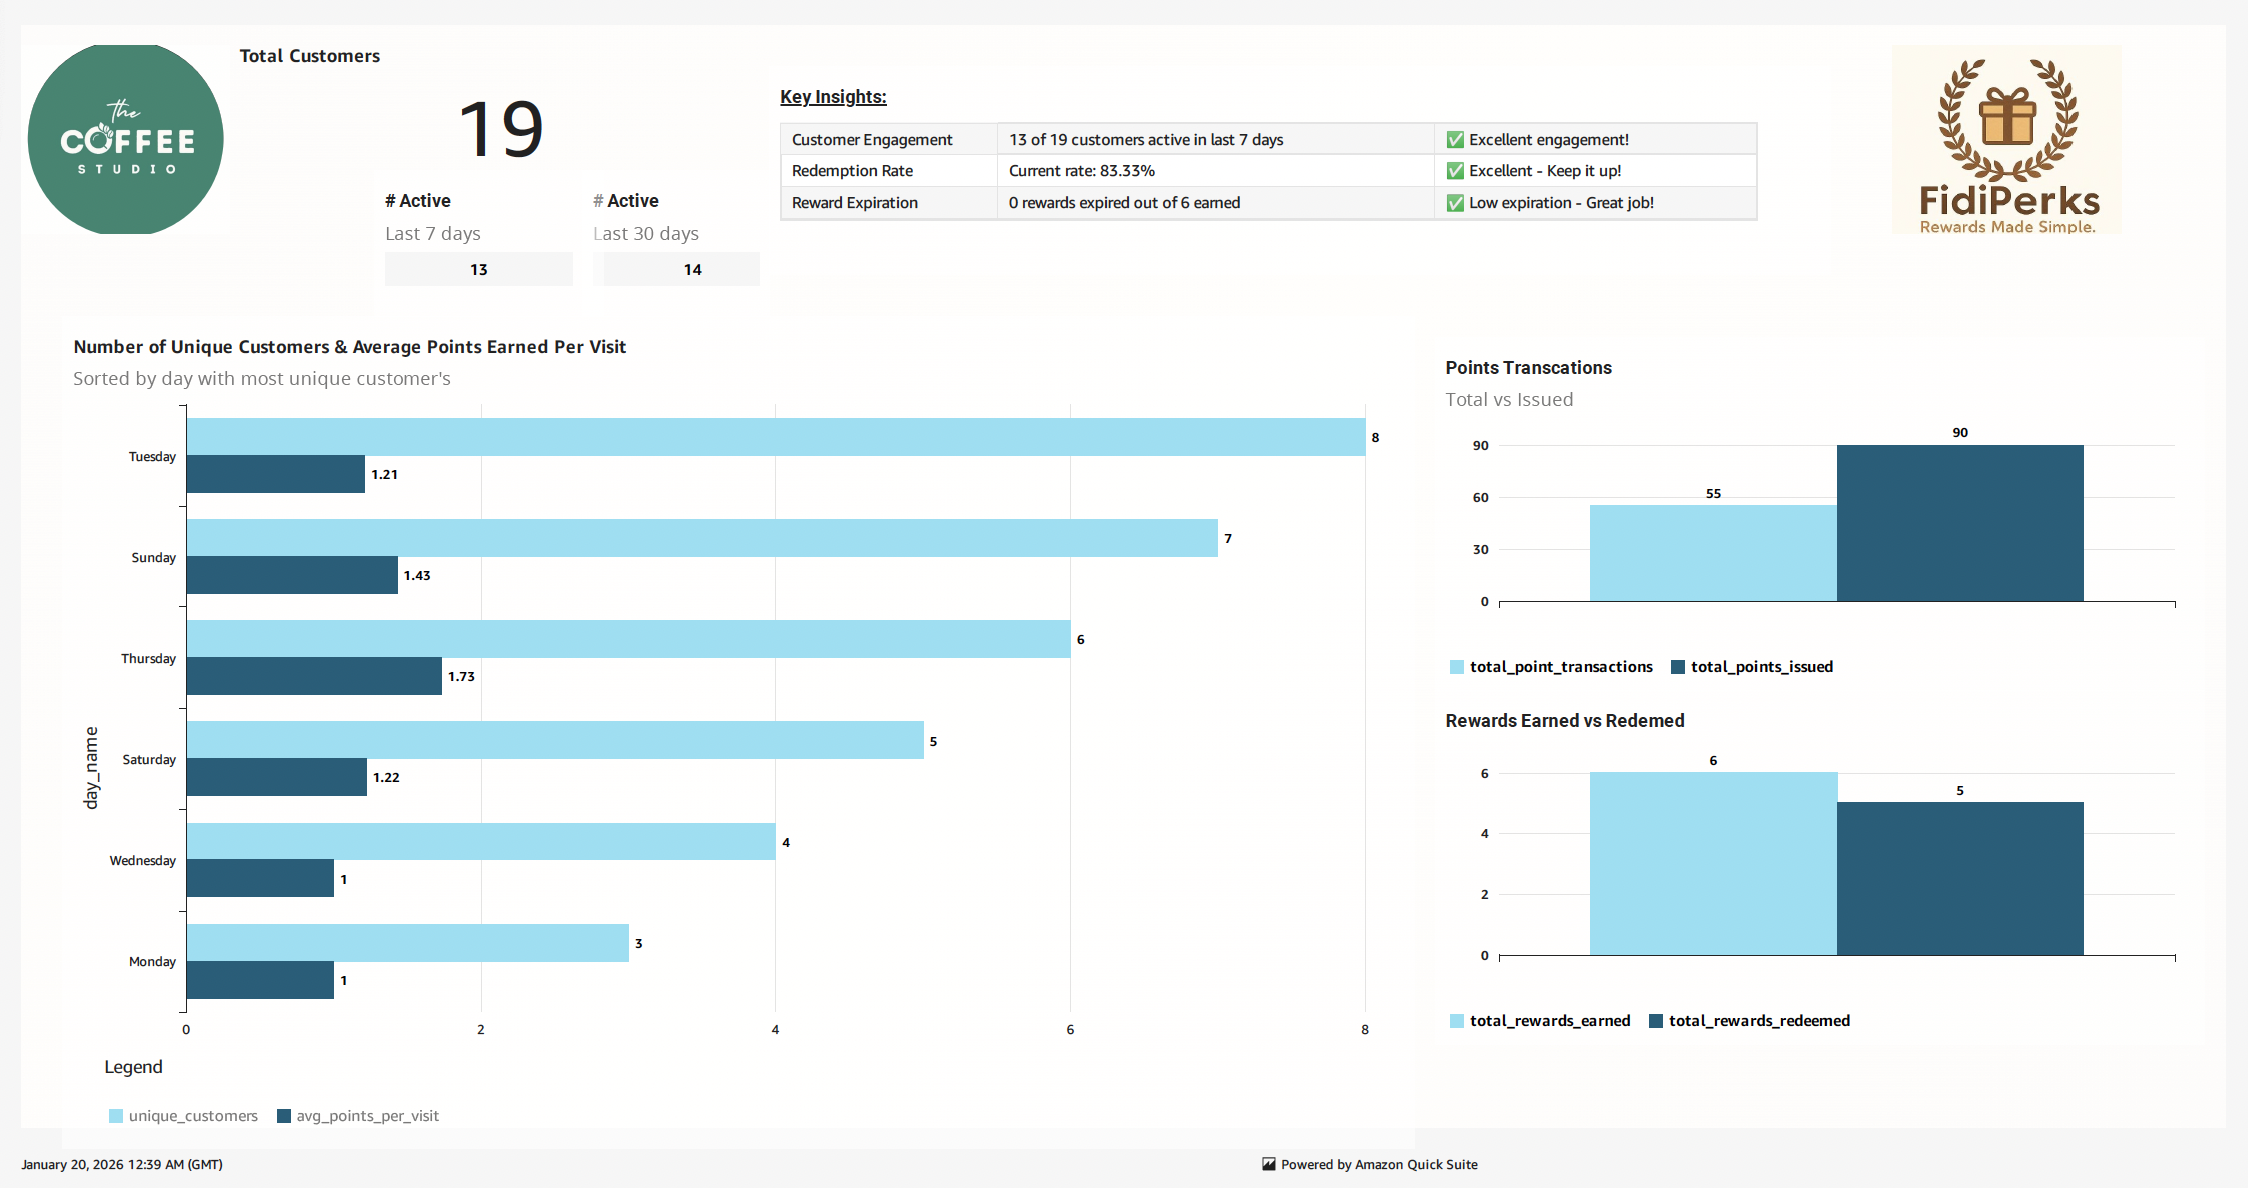
Task: Click checkmark icon beside "Low expiration - Great job!"
Action: [x=1453, y=202]
